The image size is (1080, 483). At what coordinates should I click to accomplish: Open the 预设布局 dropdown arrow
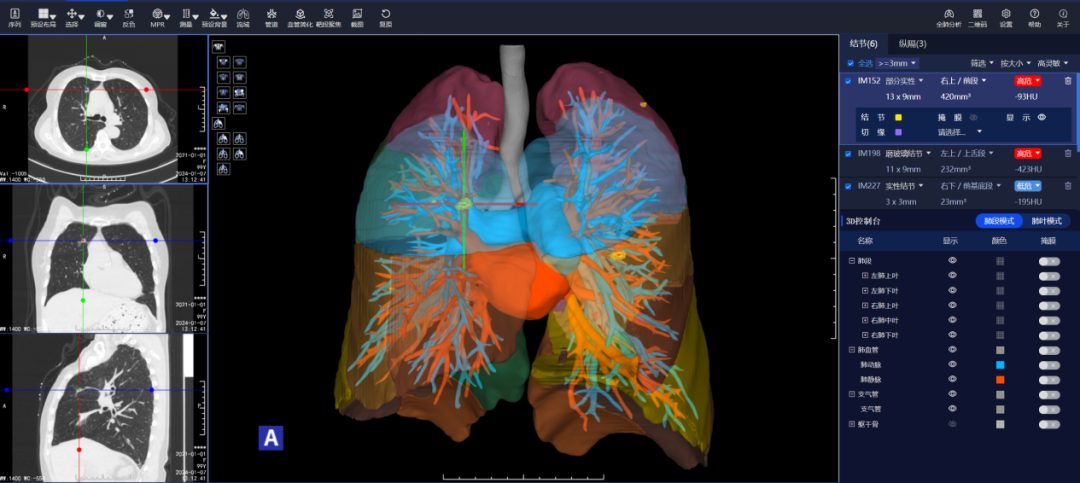53,17
